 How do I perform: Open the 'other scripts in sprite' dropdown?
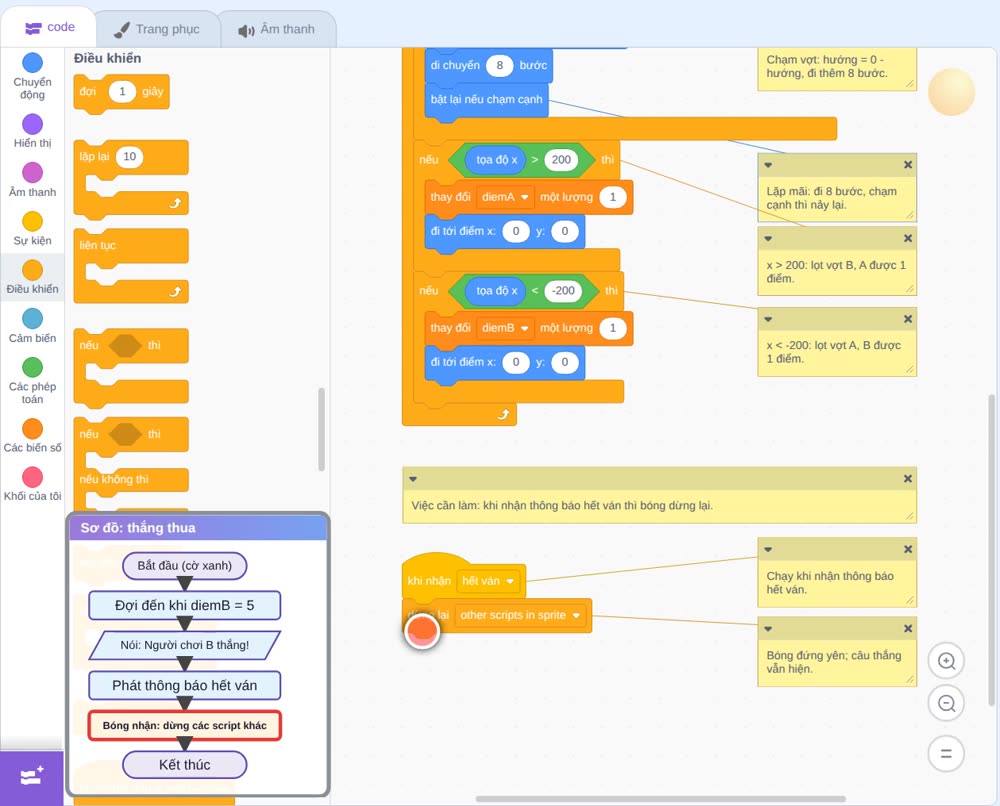click(520, 615)
